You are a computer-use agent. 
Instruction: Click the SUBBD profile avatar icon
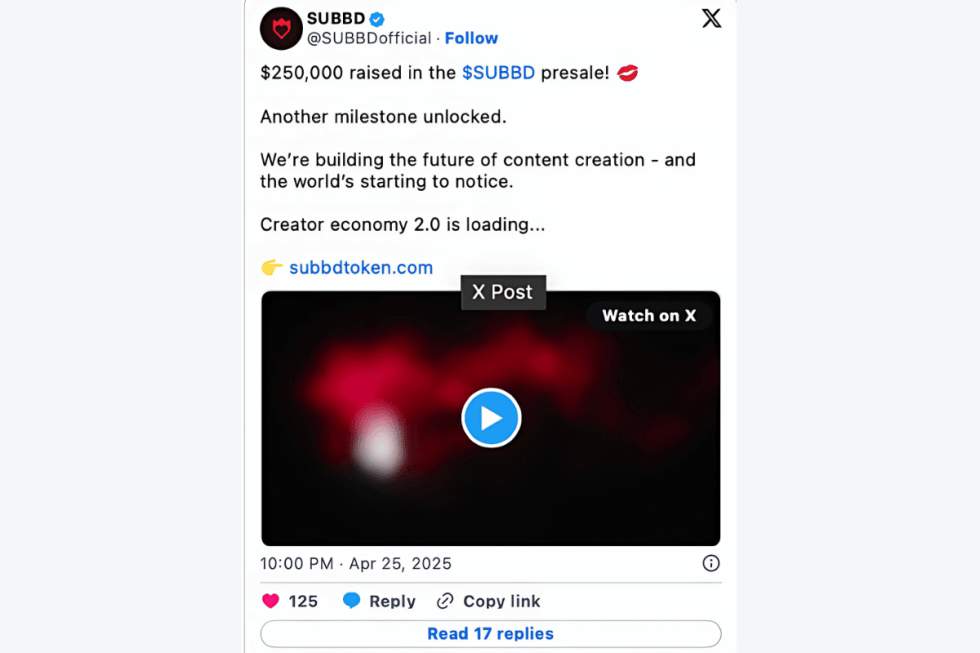(281, 28)
